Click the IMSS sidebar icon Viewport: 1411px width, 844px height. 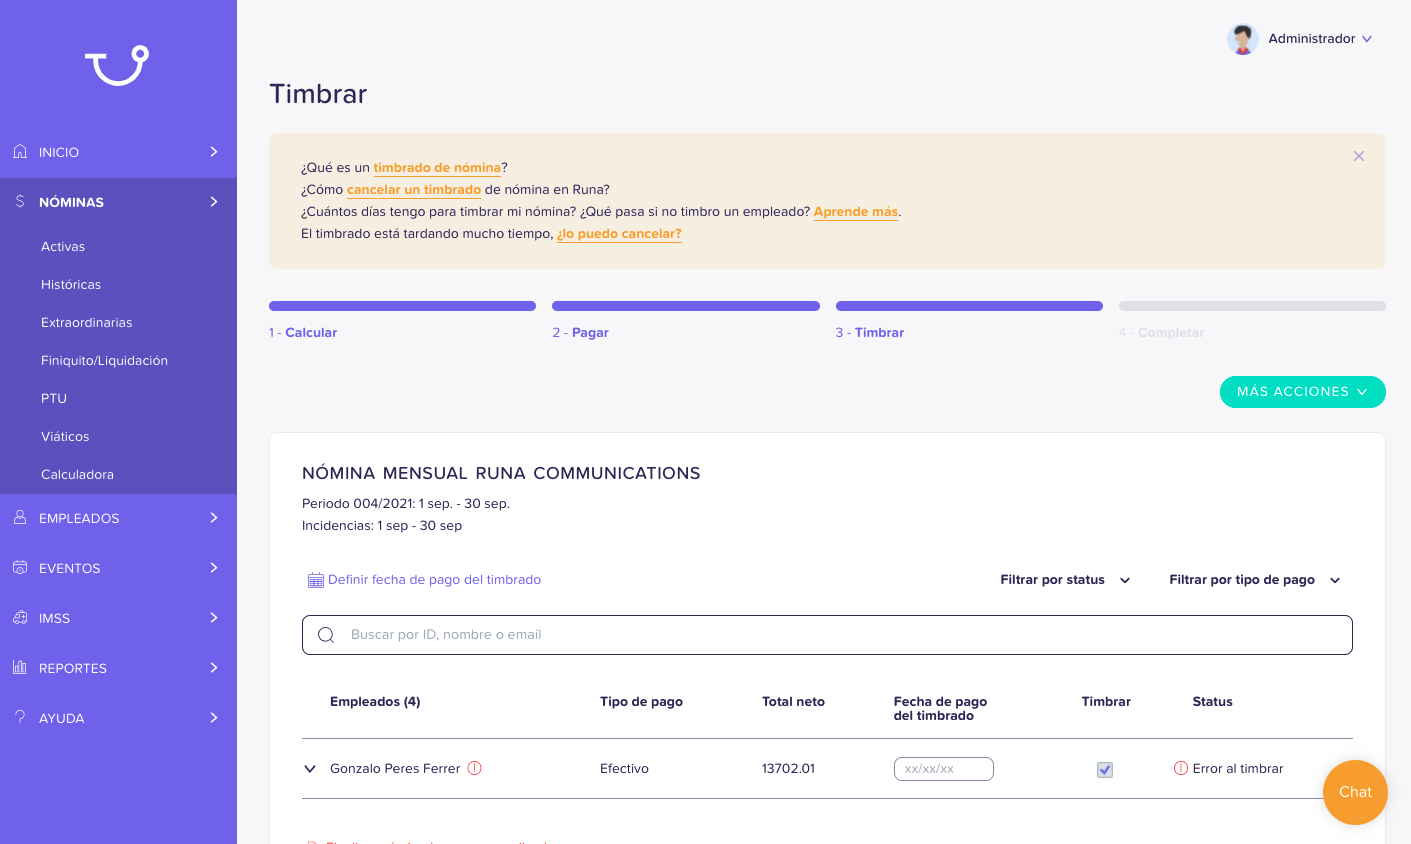coord(20,617)
